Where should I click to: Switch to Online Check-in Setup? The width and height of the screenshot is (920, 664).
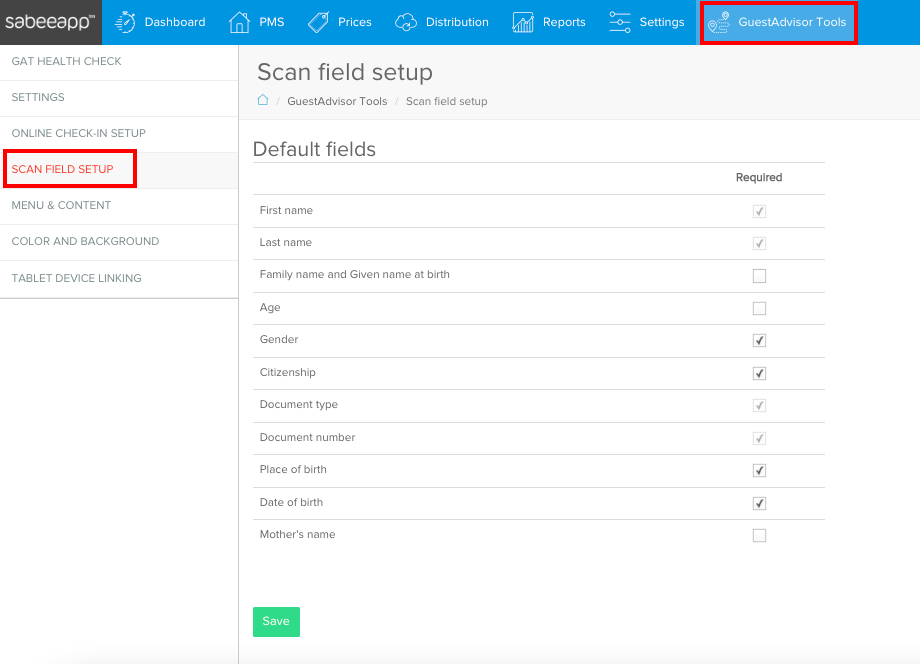[79, 133]
